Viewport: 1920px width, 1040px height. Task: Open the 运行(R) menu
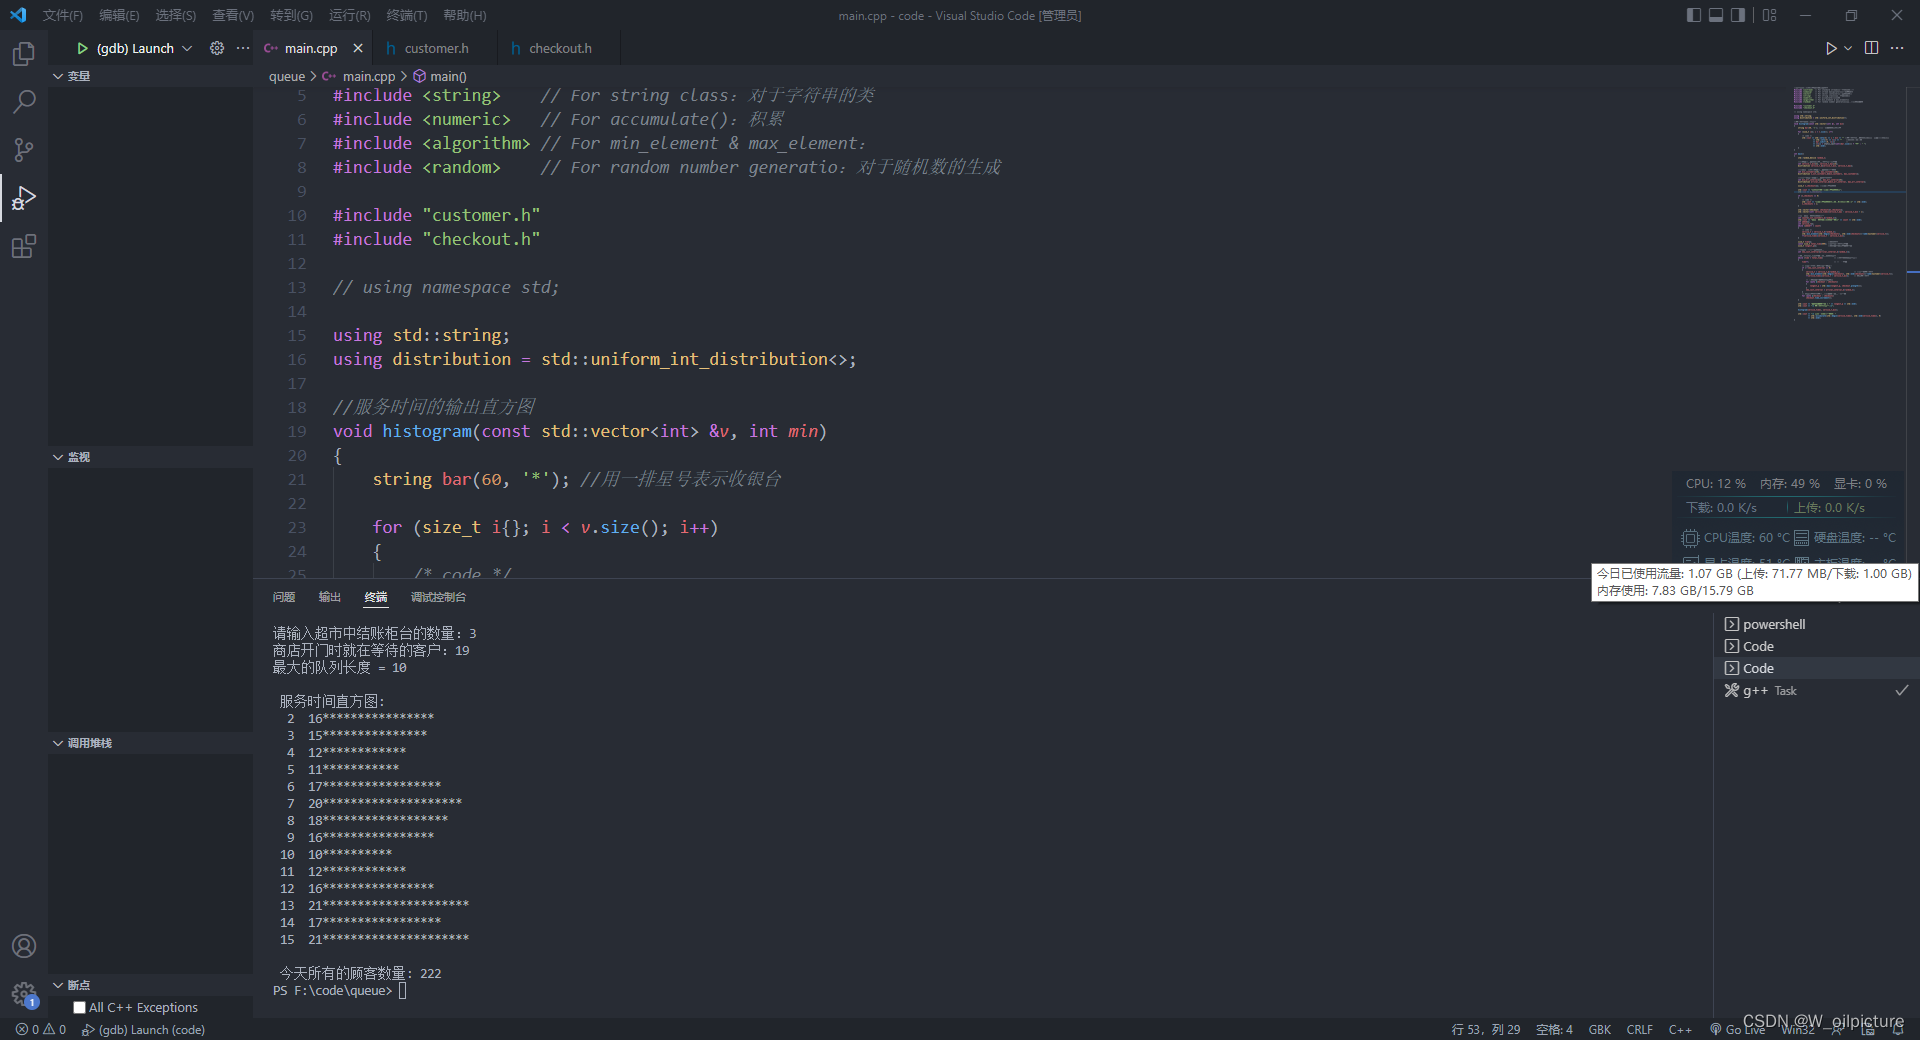[349, 15]
